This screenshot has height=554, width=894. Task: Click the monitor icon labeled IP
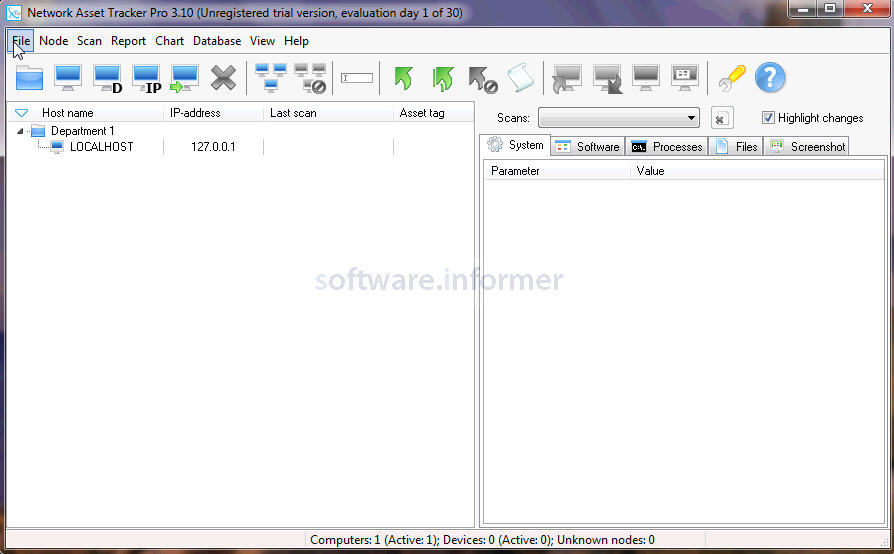(147, 78)
